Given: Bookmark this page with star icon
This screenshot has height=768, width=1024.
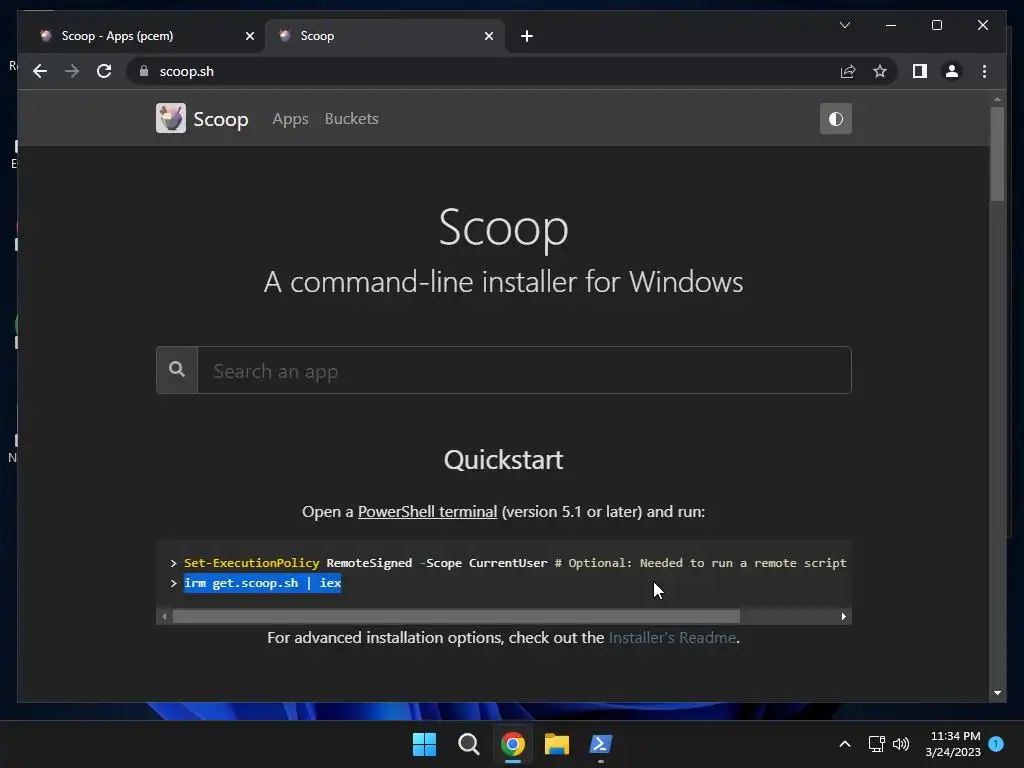Looking at the screenshot, I should [880, 71].
